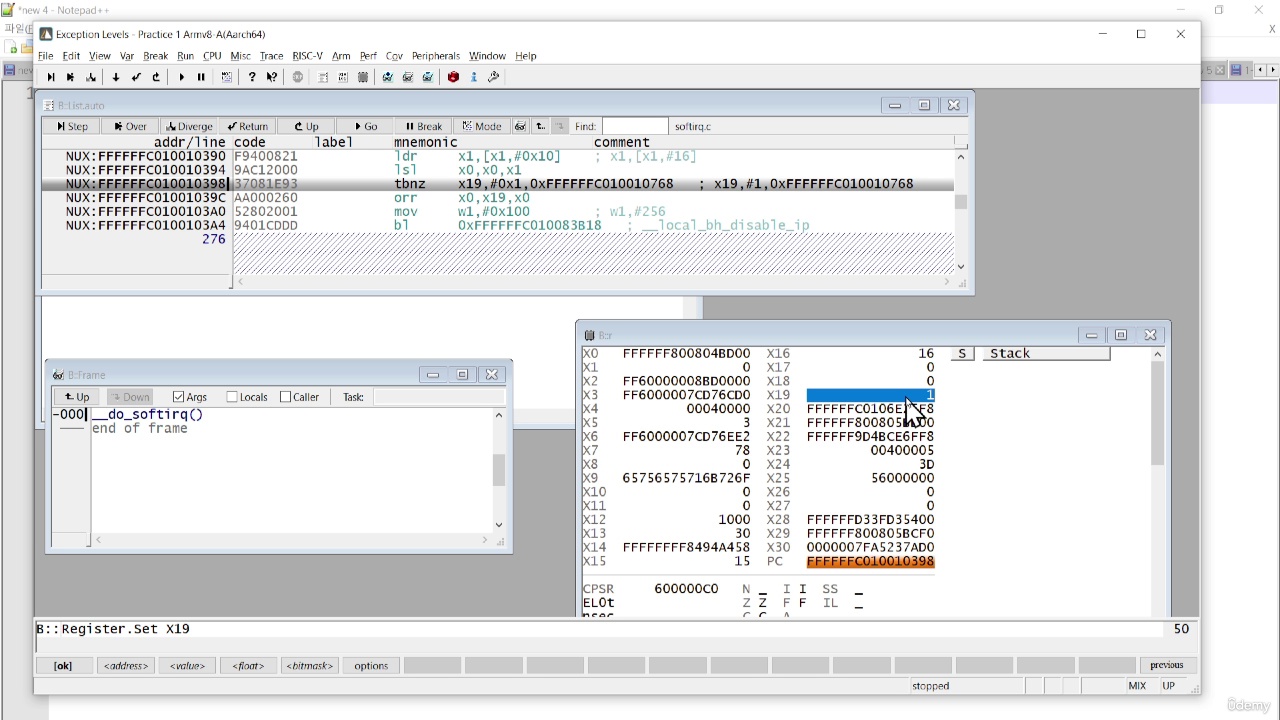The width and height of the screenshot is (1280, 720).
Task: Click the B:: command line input
Action: (x=600, y=629)
